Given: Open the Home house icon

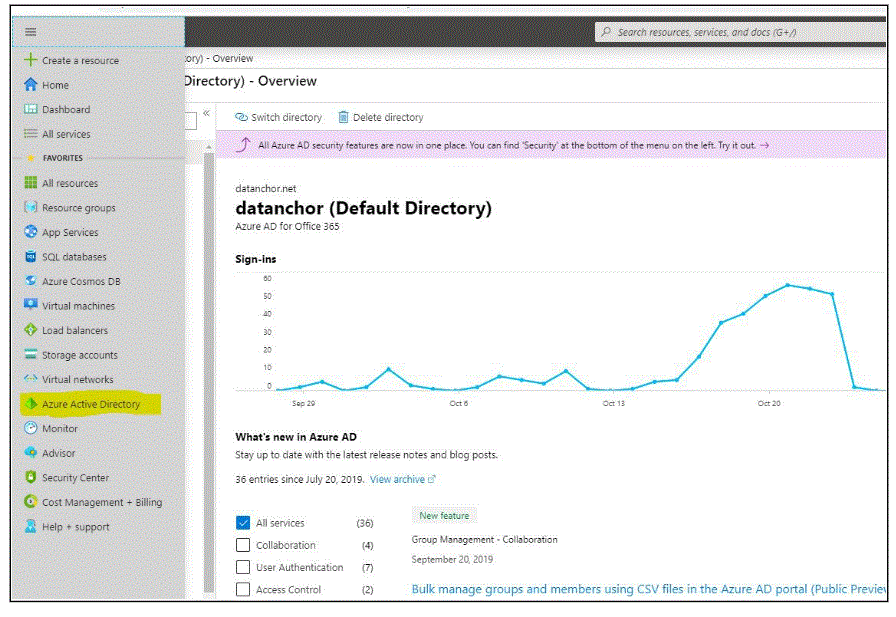Looking at the screenshot, I should coord(30,85).
